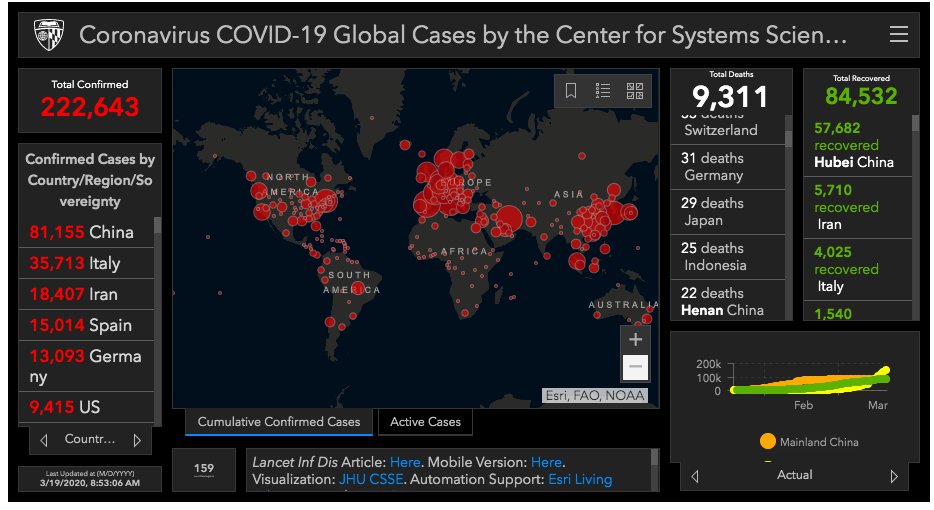Open the Lancet article Here link
Image resolution: width=934 pixels, height=510 pixels.
(405, 462)
